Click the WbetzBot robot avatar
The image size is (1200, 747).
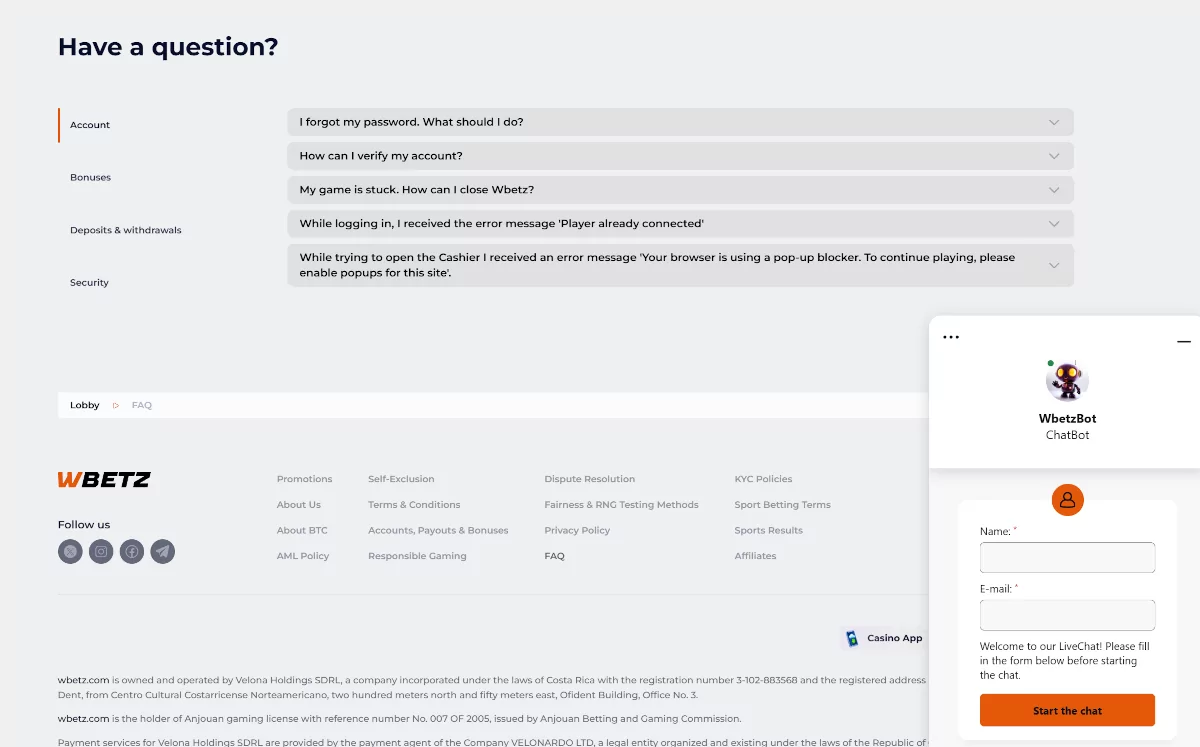click(1067, 381)
